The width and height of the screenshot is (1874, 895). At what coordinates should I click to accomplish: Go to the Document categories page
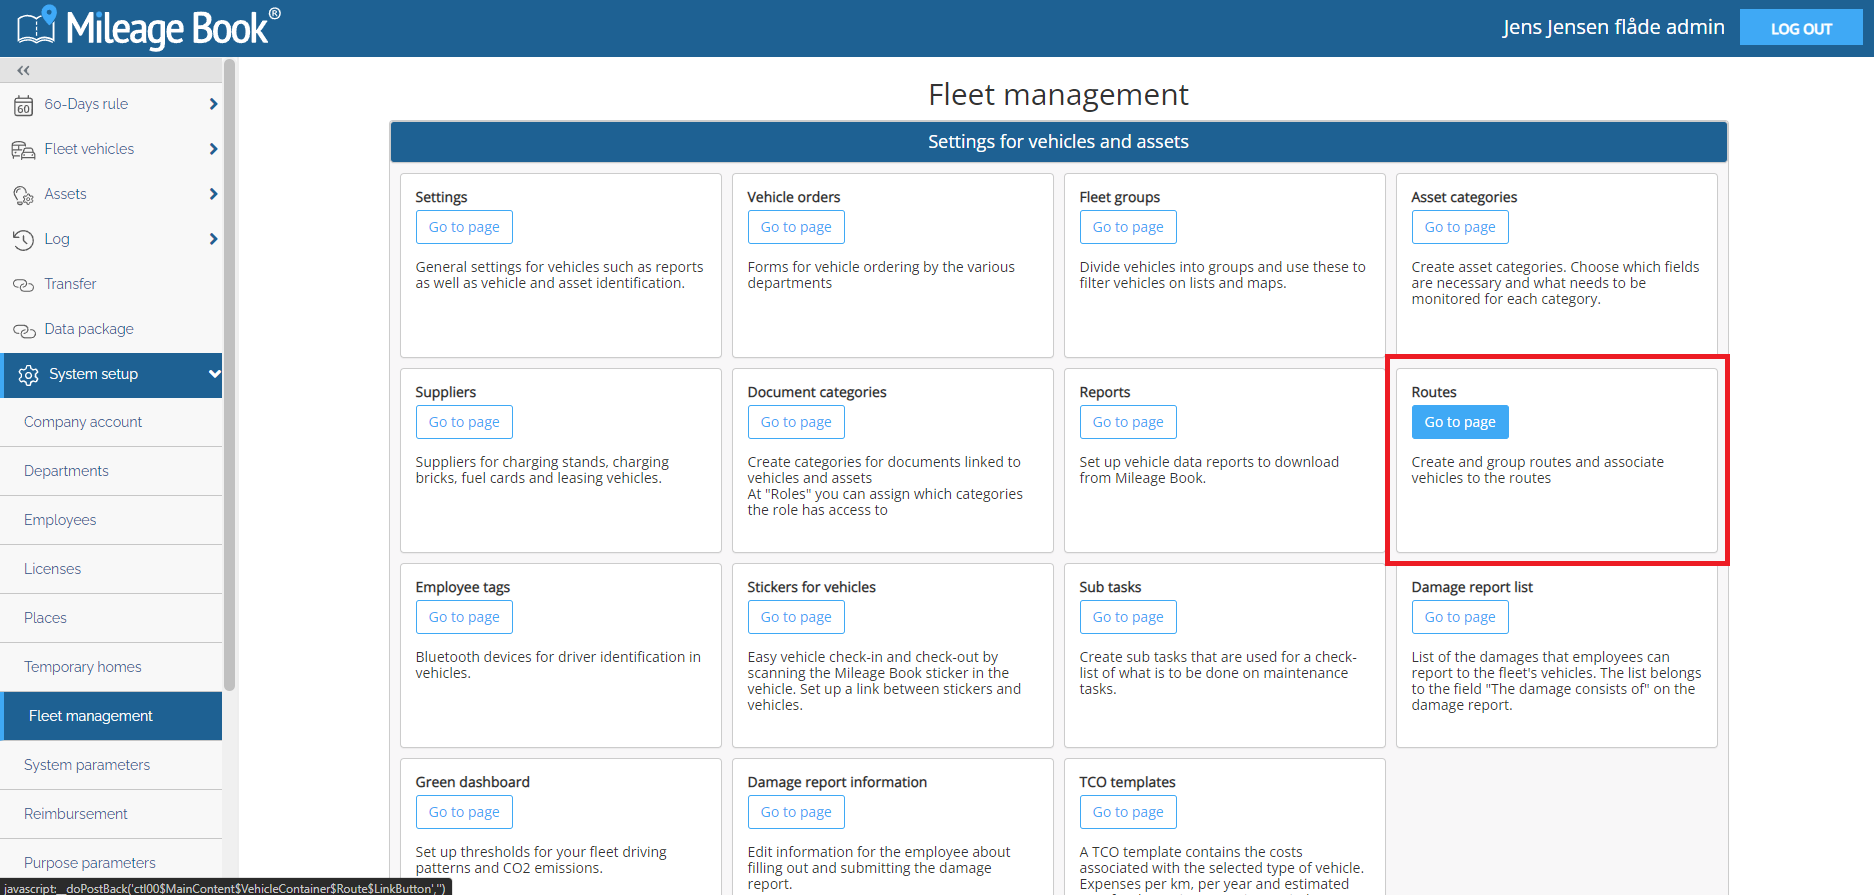pos(796,422)
